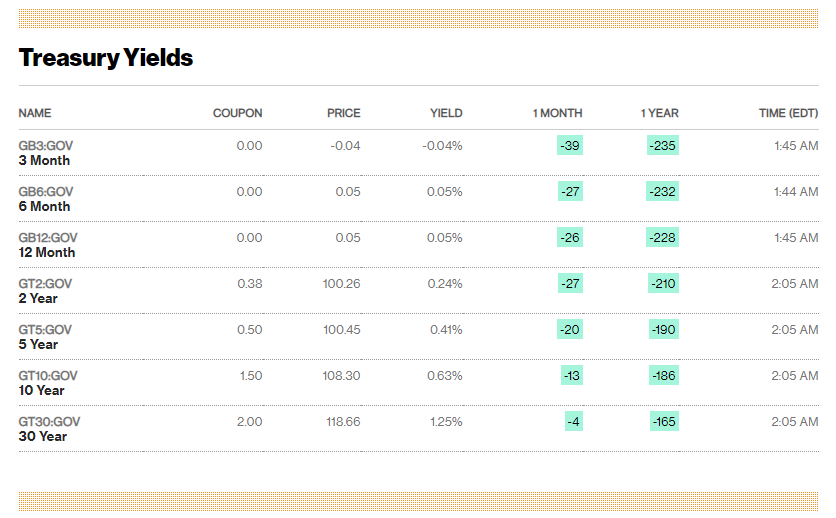Image resolution: width=836 pixels, height=518 pixels.
Task: Click the TIME (EDT) column header
Action: (x=789, y=113)
